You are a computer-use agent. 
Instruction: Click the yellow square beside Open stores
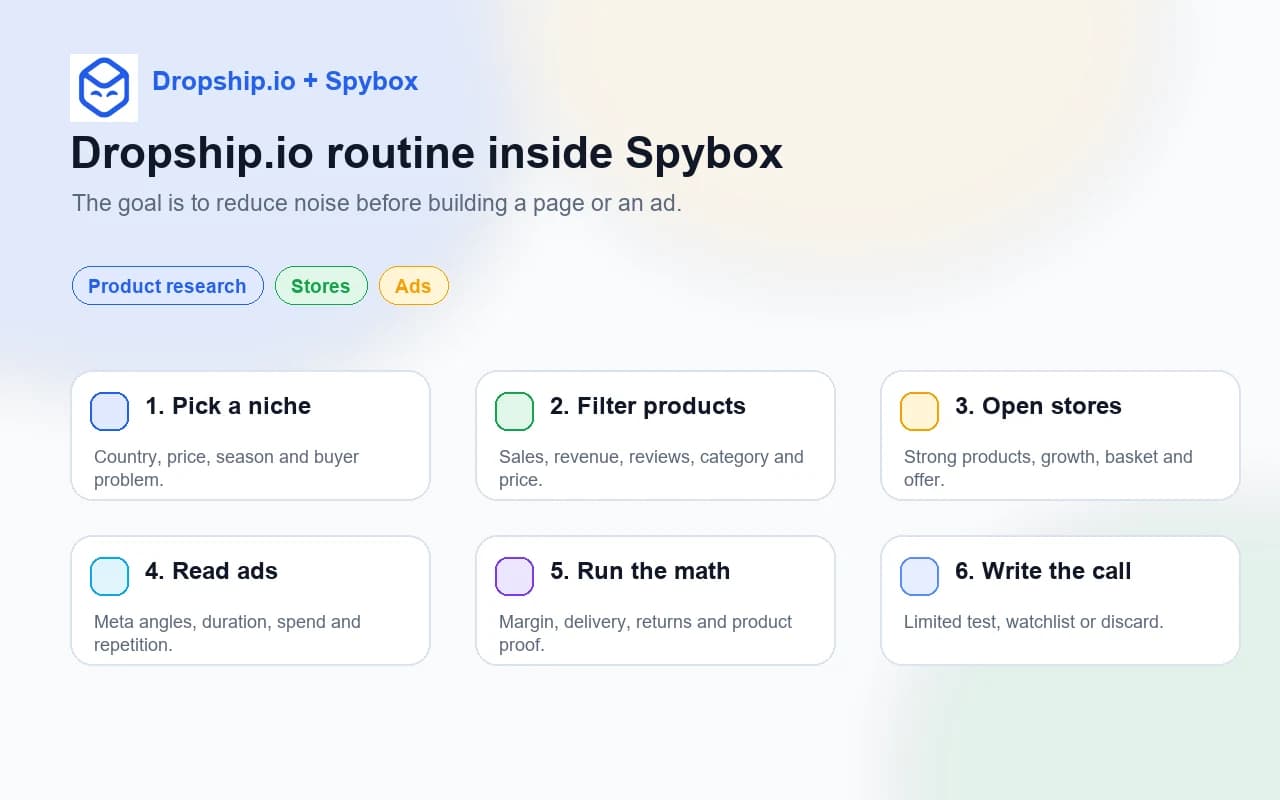point(919,411)
